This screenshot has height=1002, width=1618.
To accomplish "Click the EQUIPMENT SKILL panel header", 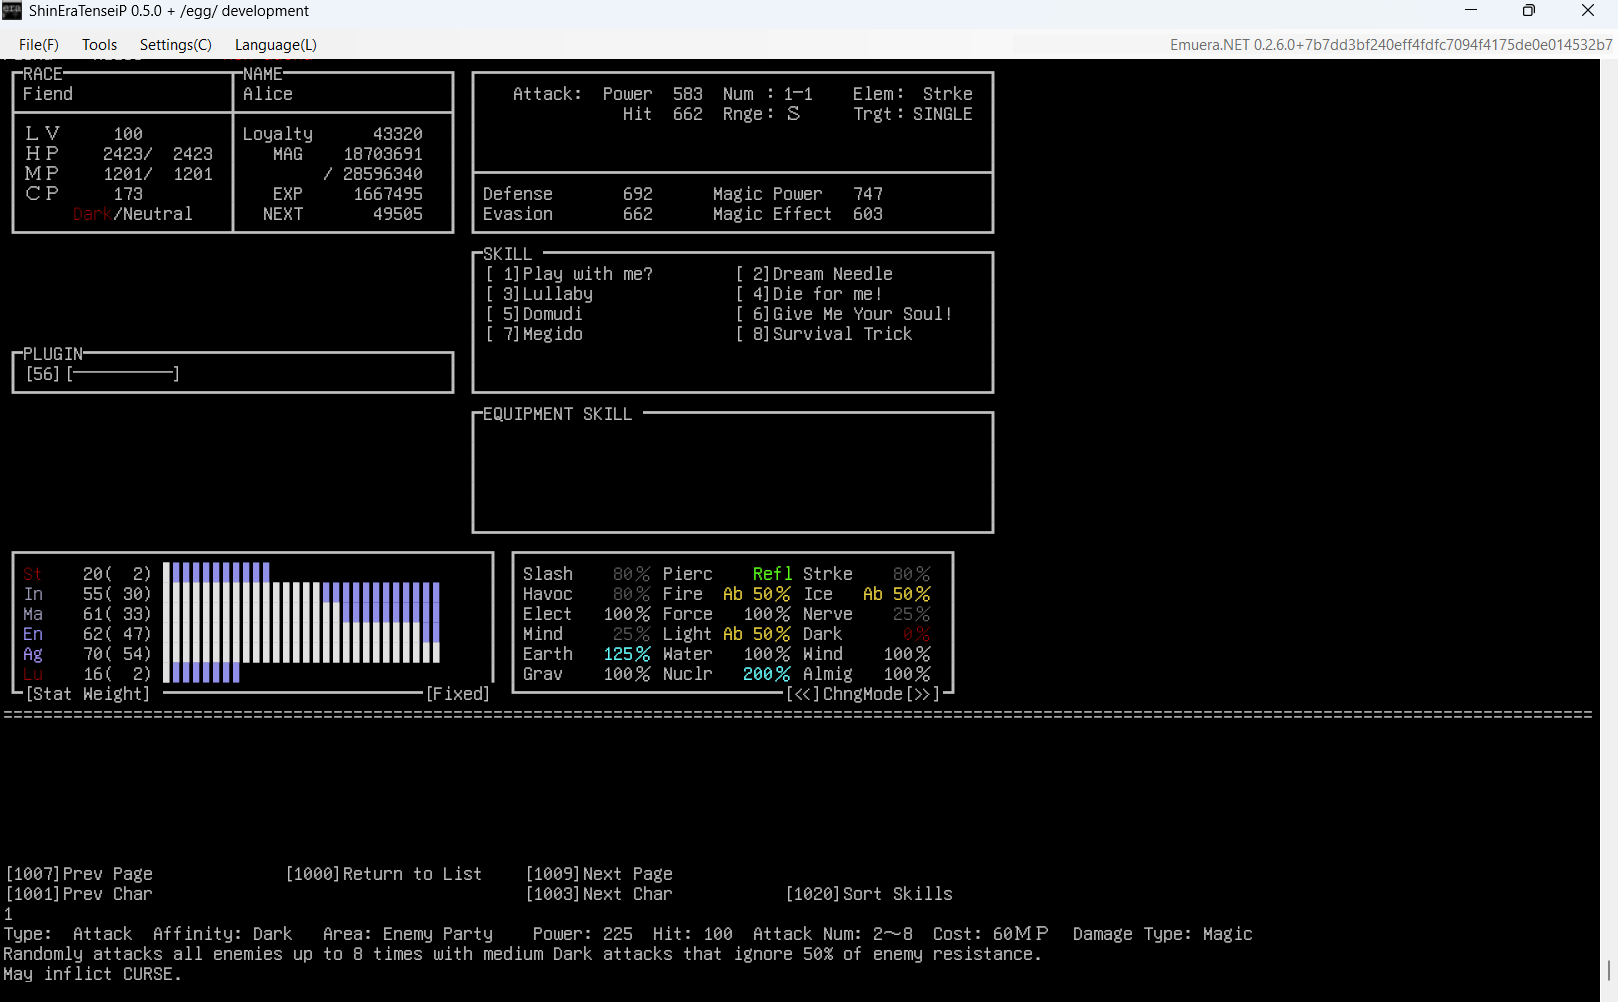I will 558,414.
